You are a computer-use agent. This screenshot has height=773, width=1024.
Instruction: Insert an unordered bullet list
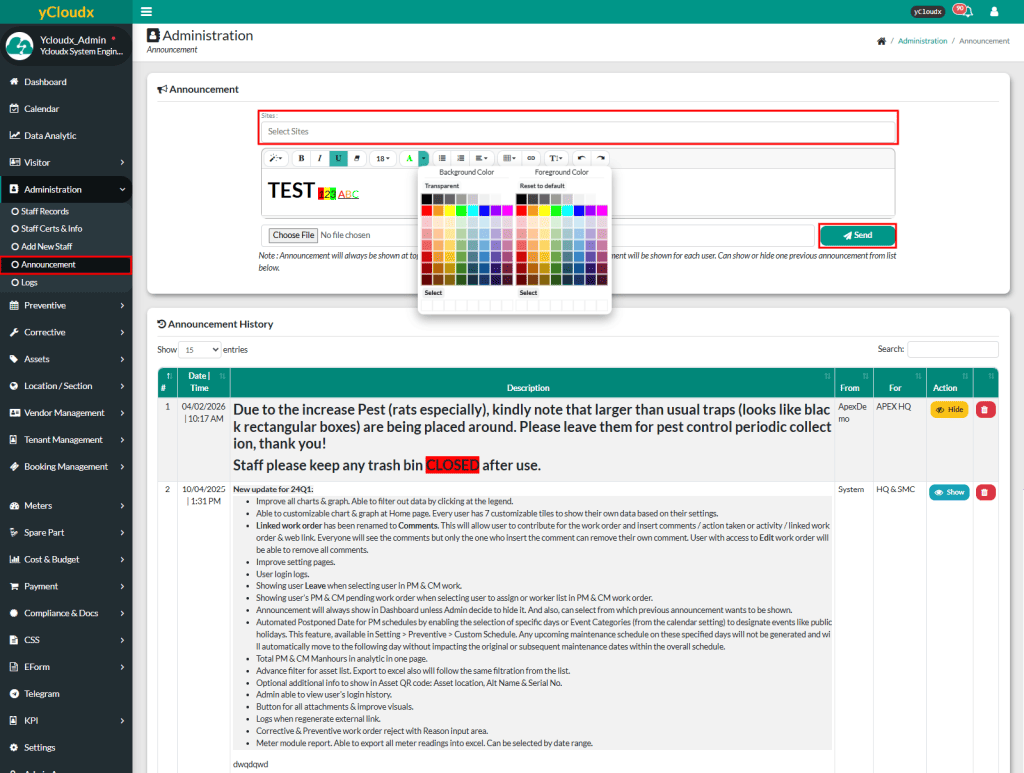pos(442,158)
